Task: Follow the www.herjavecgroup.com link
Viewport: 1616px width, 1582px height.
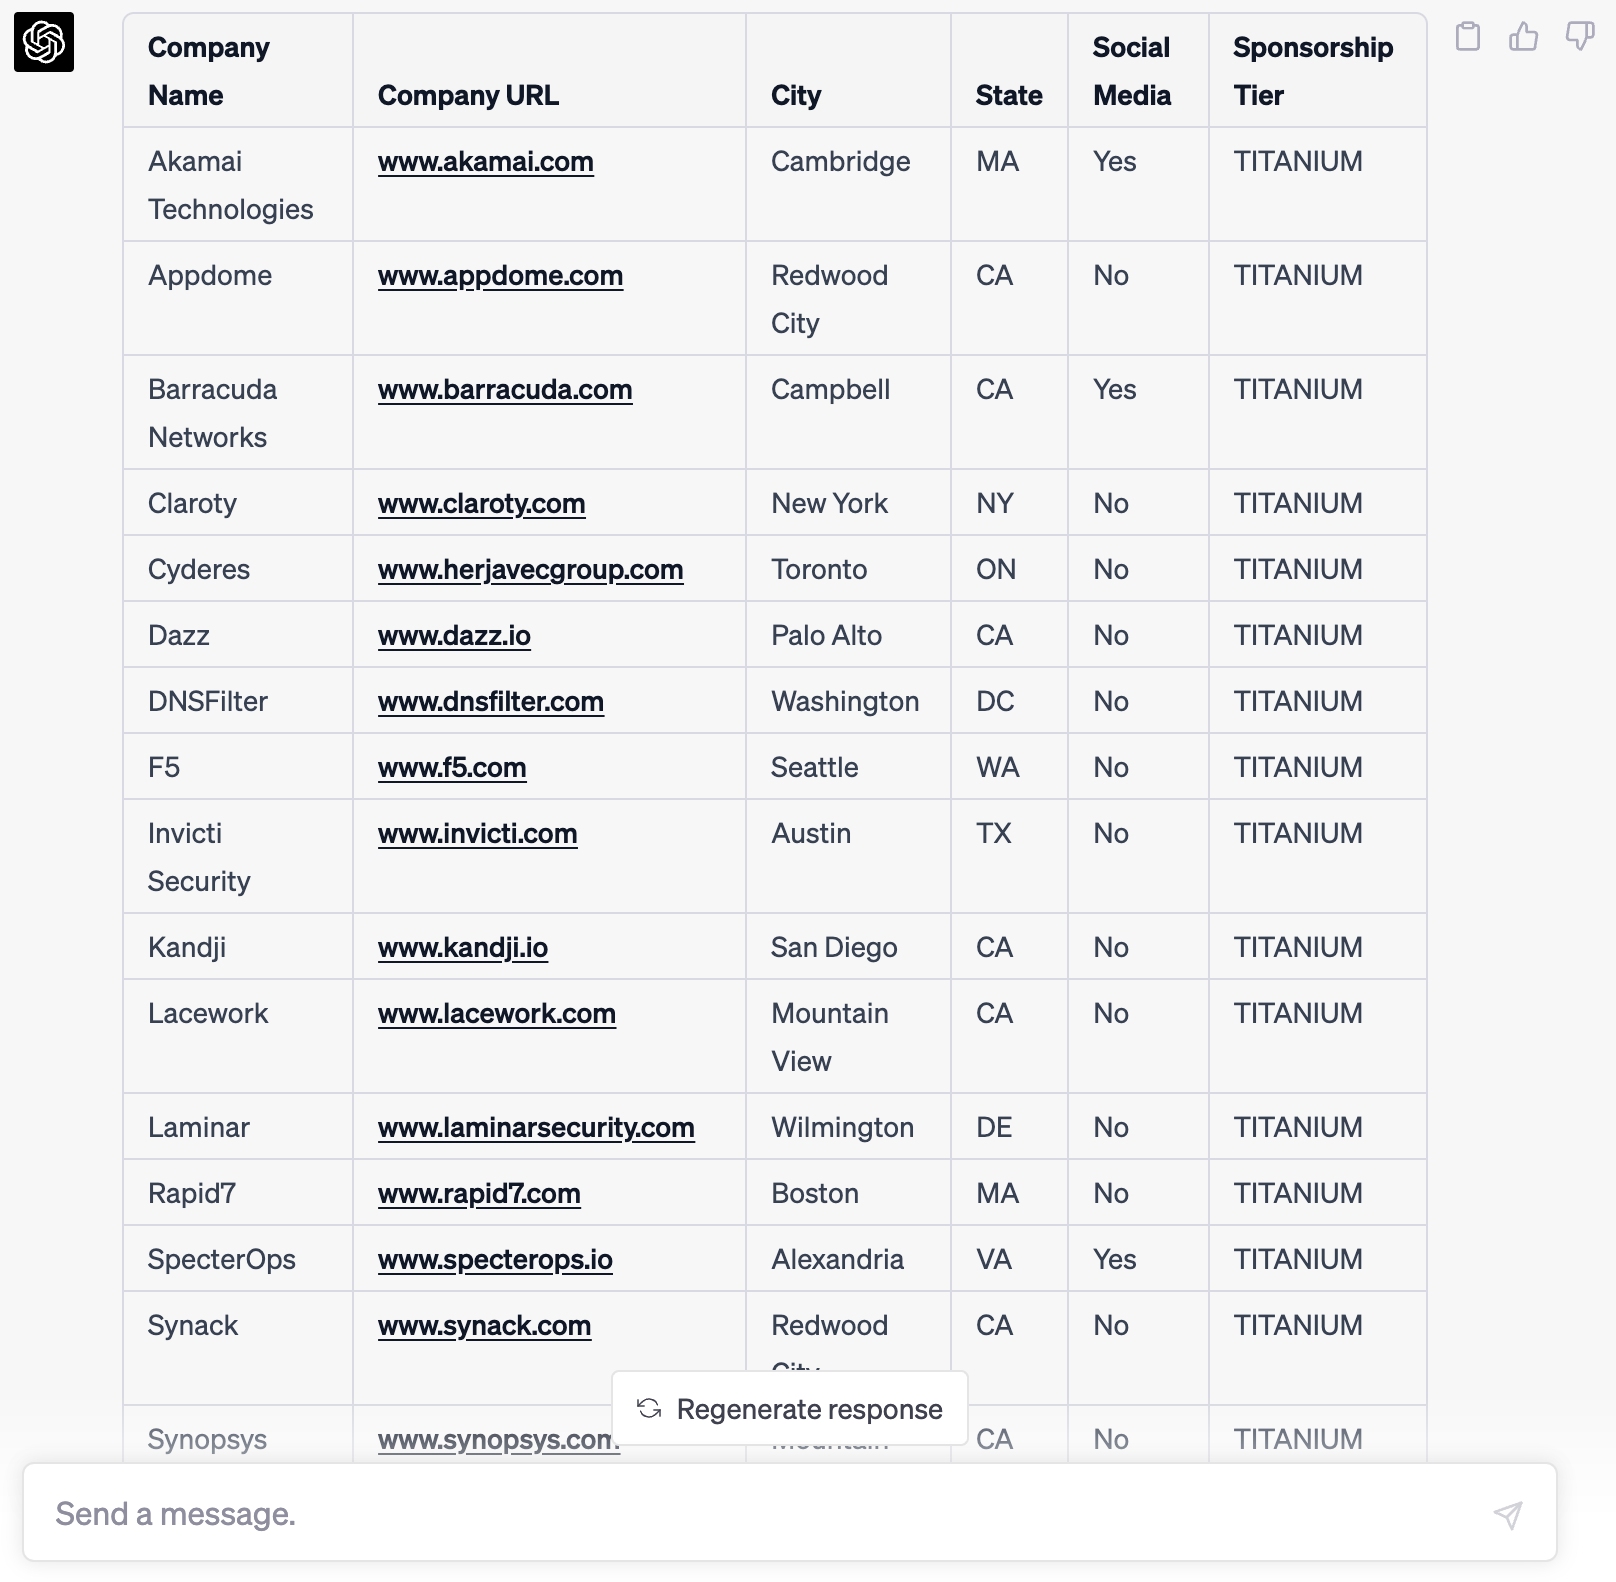Action: point(530,569)
